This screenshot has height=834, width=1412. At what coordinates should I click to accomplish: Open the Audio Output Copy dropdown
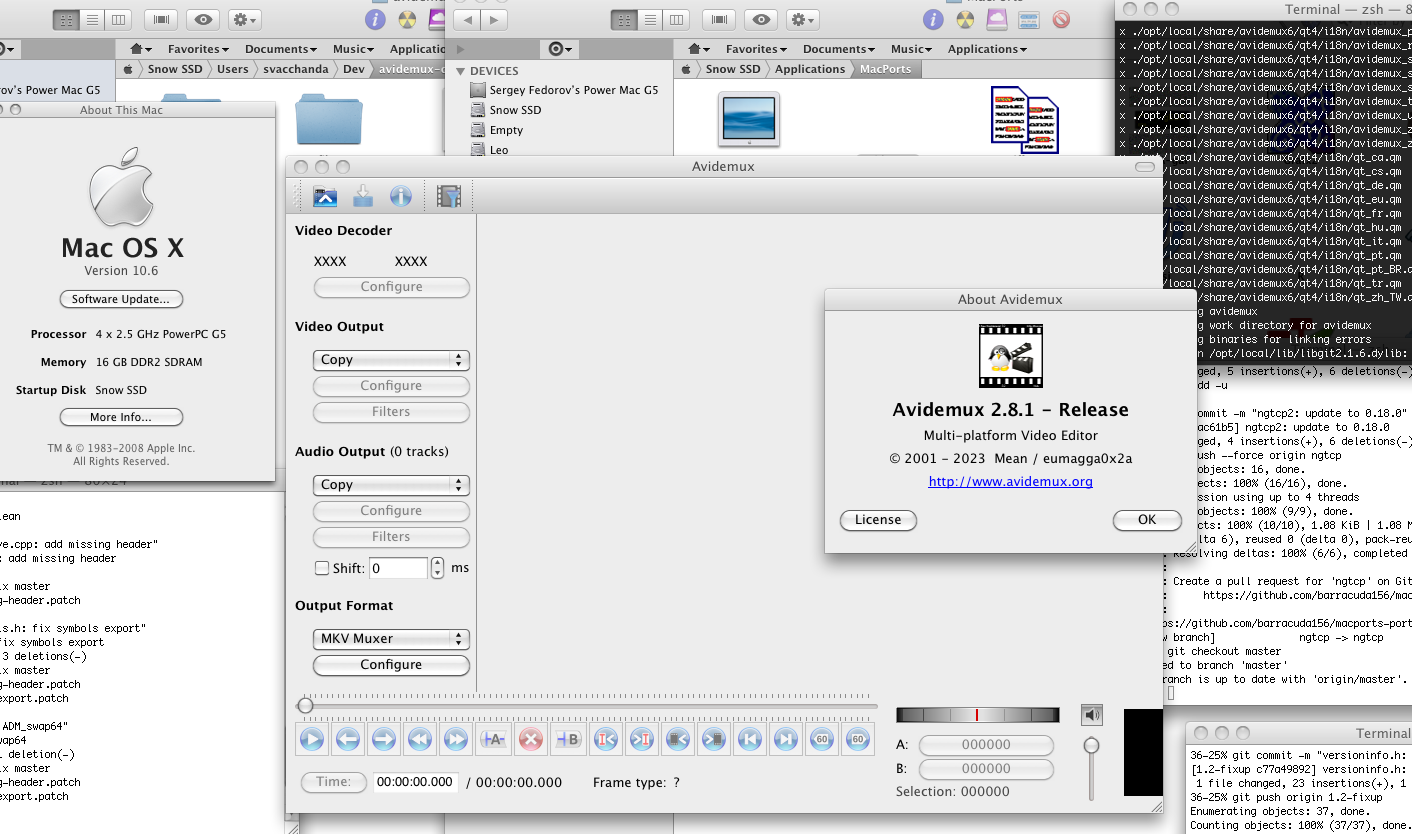coord(391,485)
